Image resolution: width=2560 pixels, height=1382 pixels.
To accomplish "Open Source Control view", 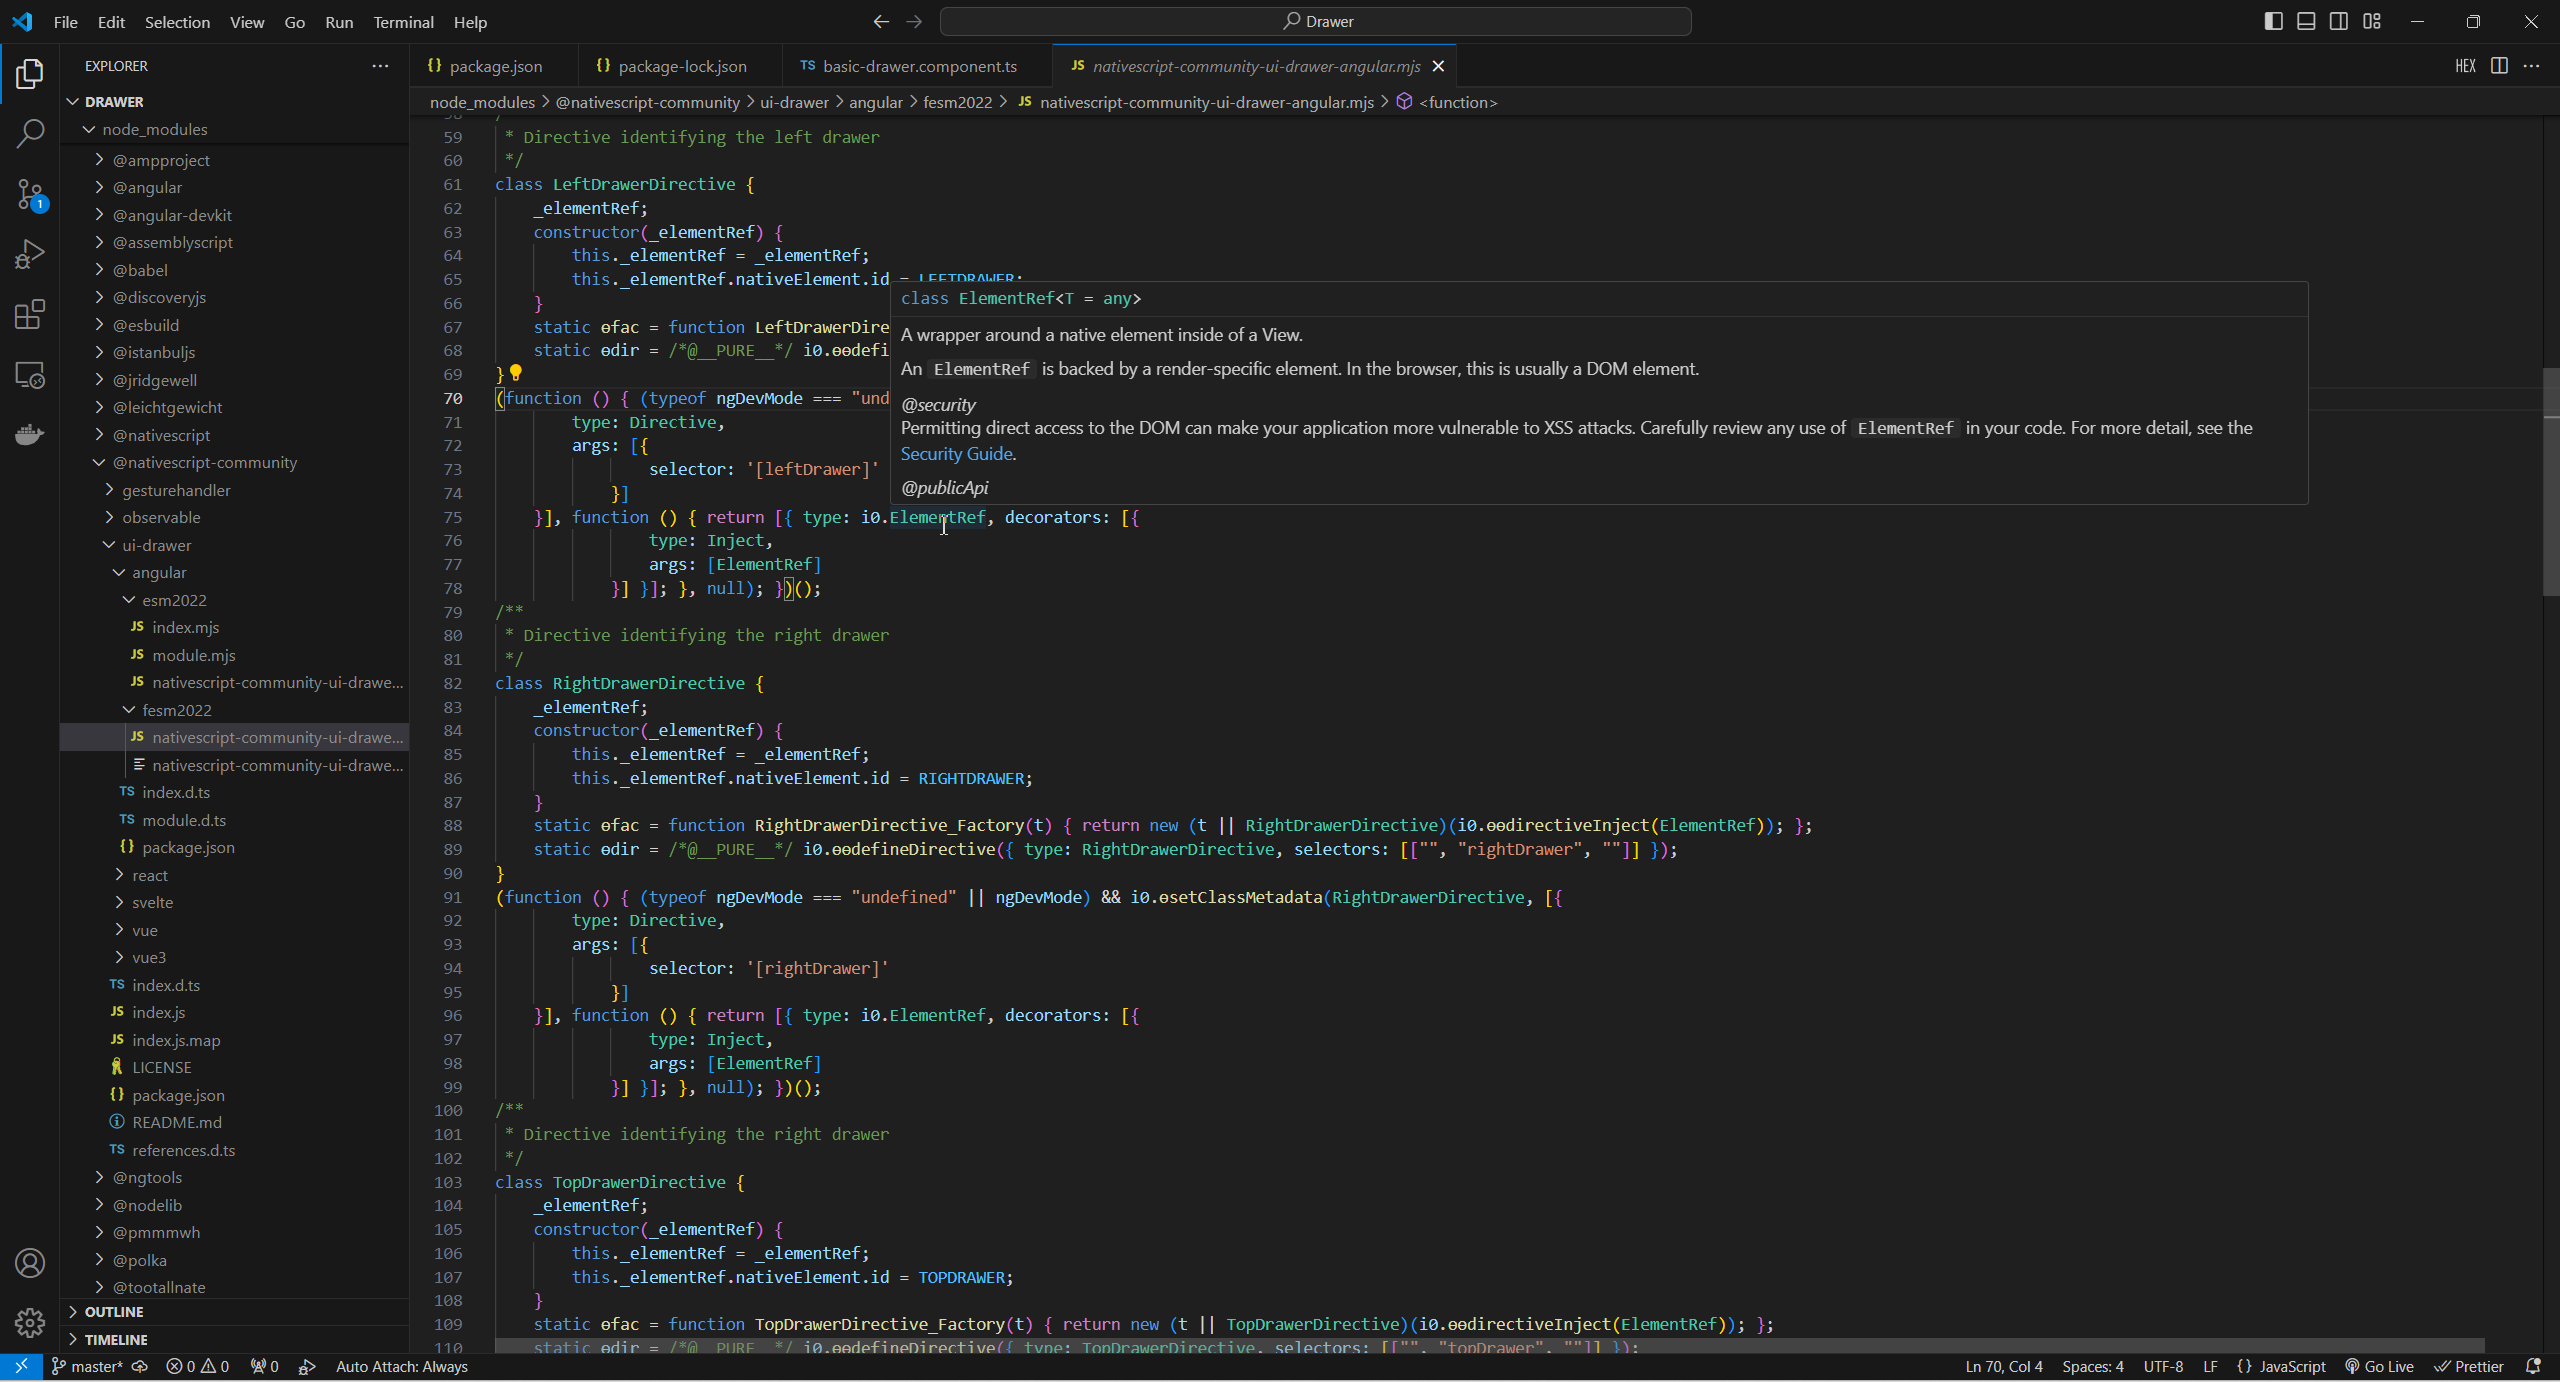I will [x=30, y=194].
